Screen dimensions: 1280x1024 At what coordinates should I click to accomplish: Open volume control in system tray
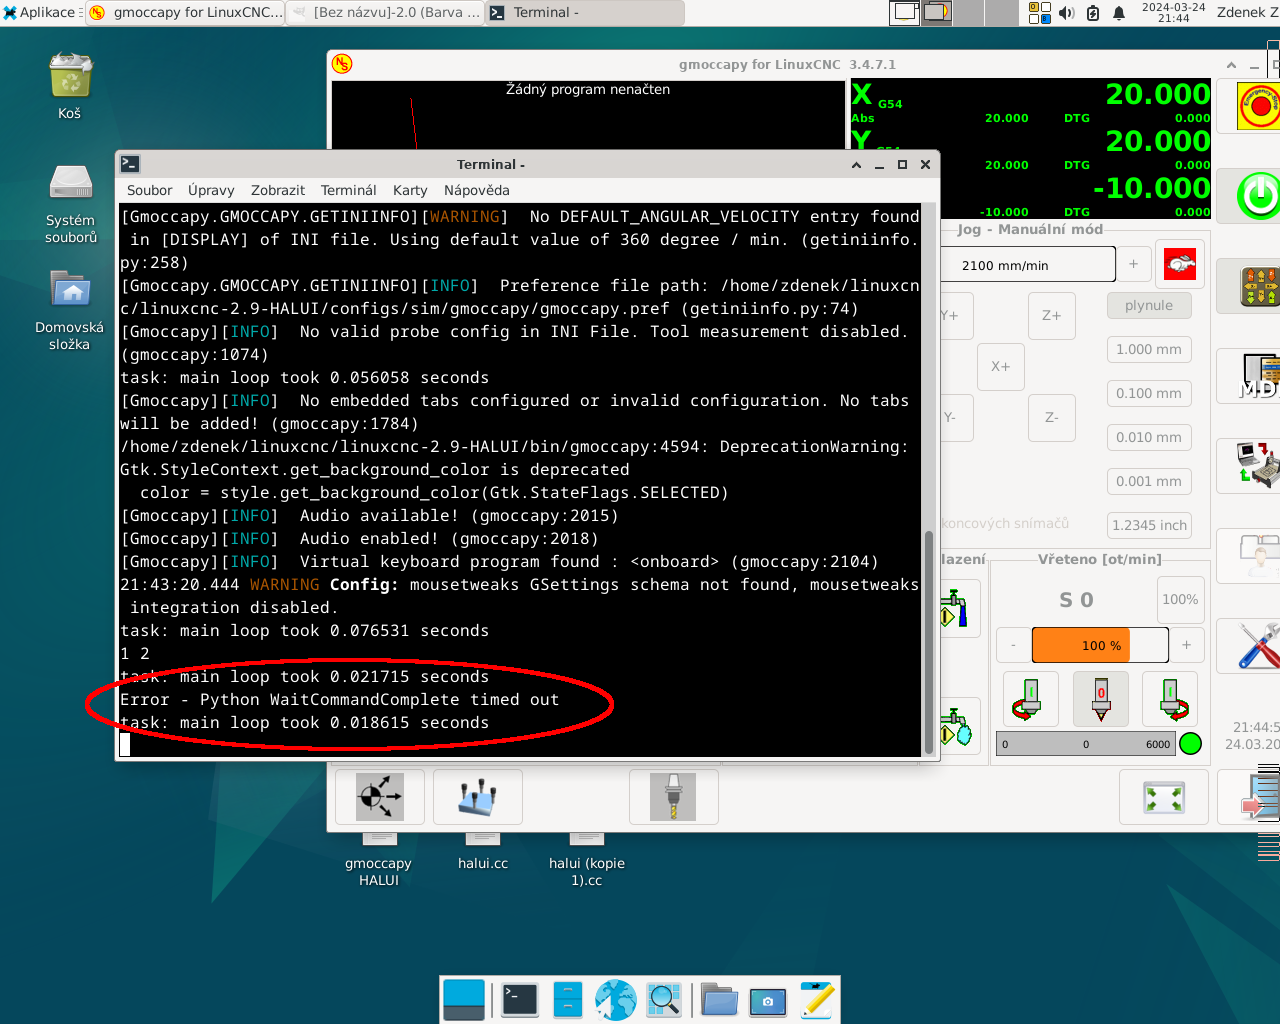click(1066, 13)
